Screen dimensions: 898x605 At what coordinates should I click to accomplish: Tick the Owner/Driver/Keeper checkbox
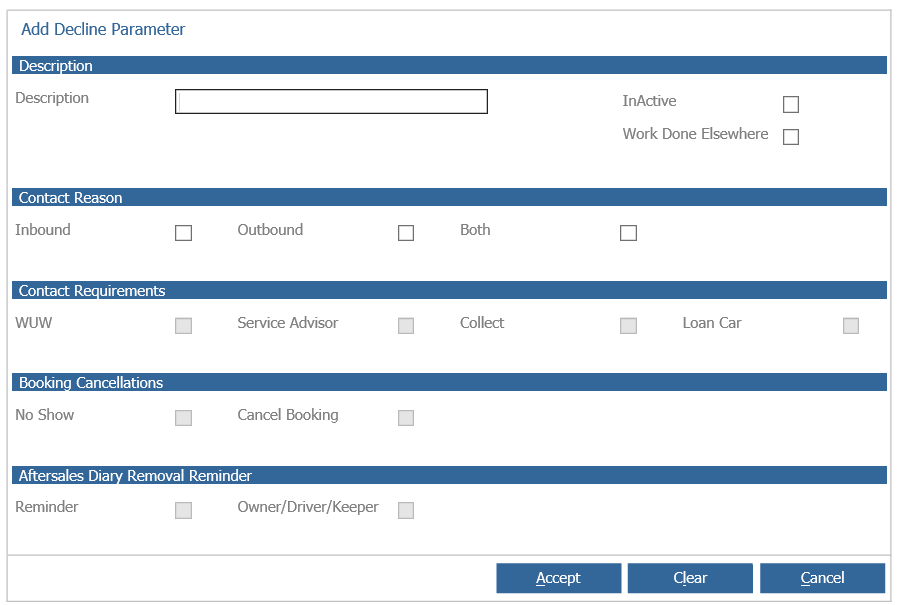(x=405, y=510)
